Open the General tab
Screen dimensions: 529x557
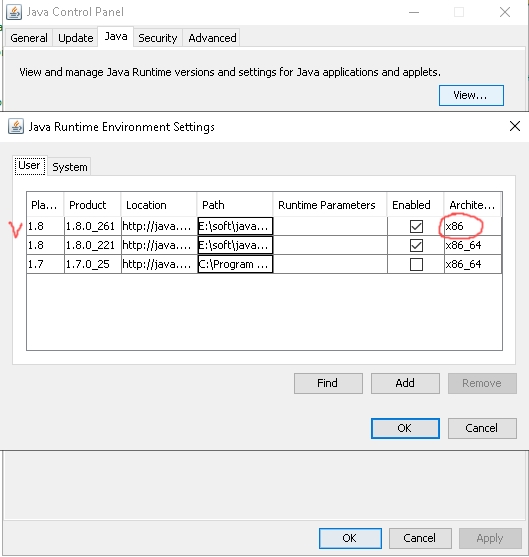[29, 38]
